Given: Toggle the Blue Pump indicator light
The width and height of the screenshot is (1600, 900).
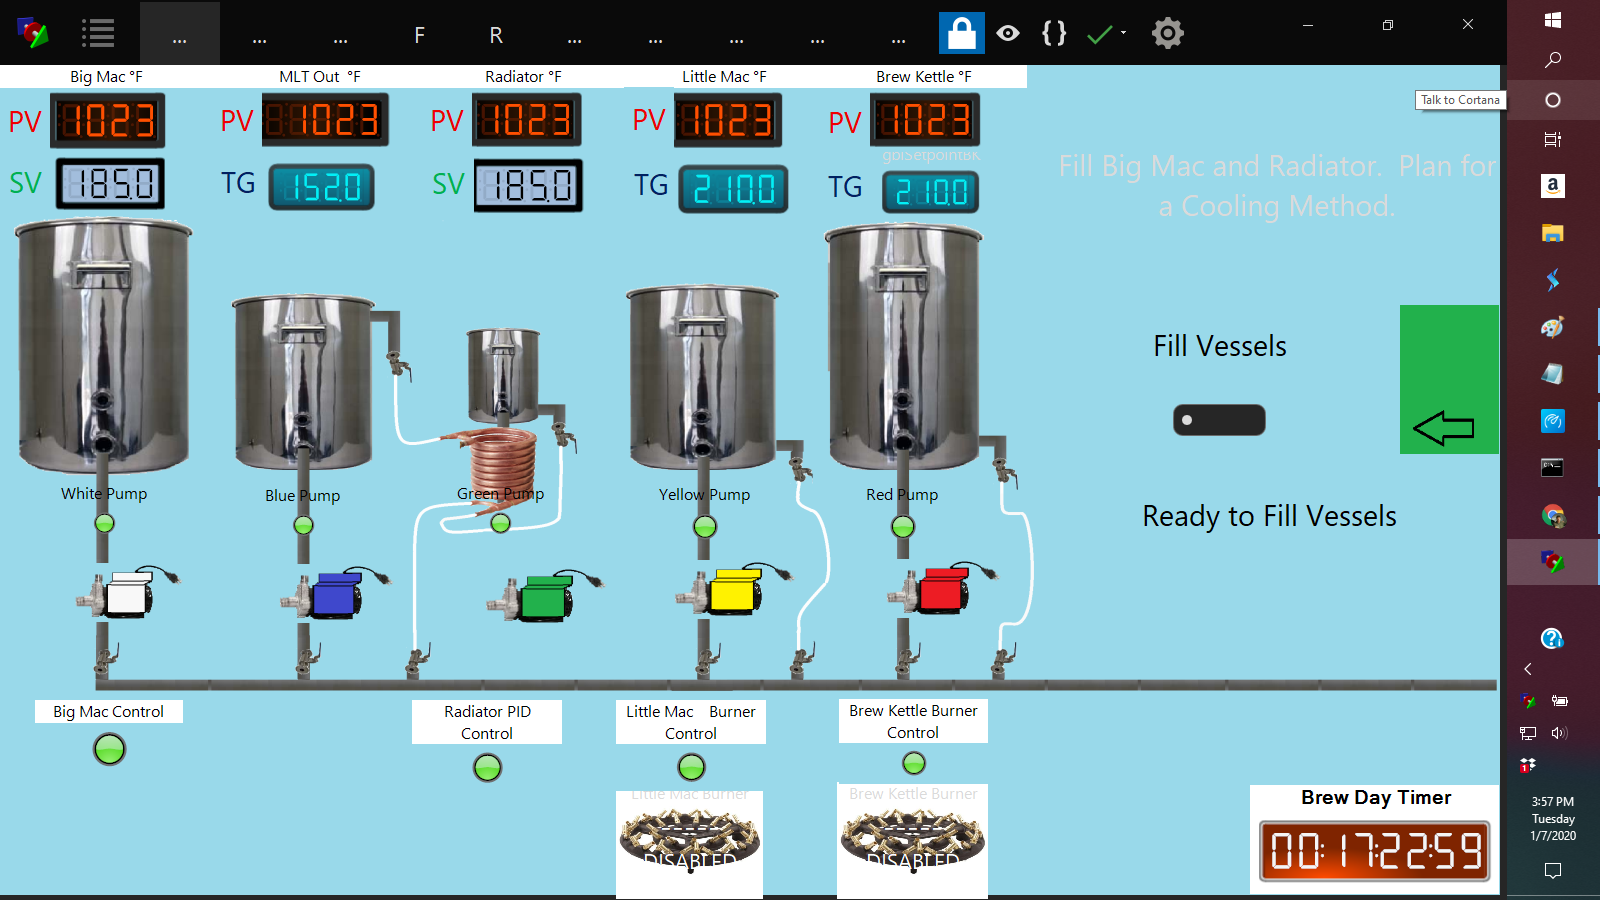Looking at the screenshot, I should pos(304,525).
